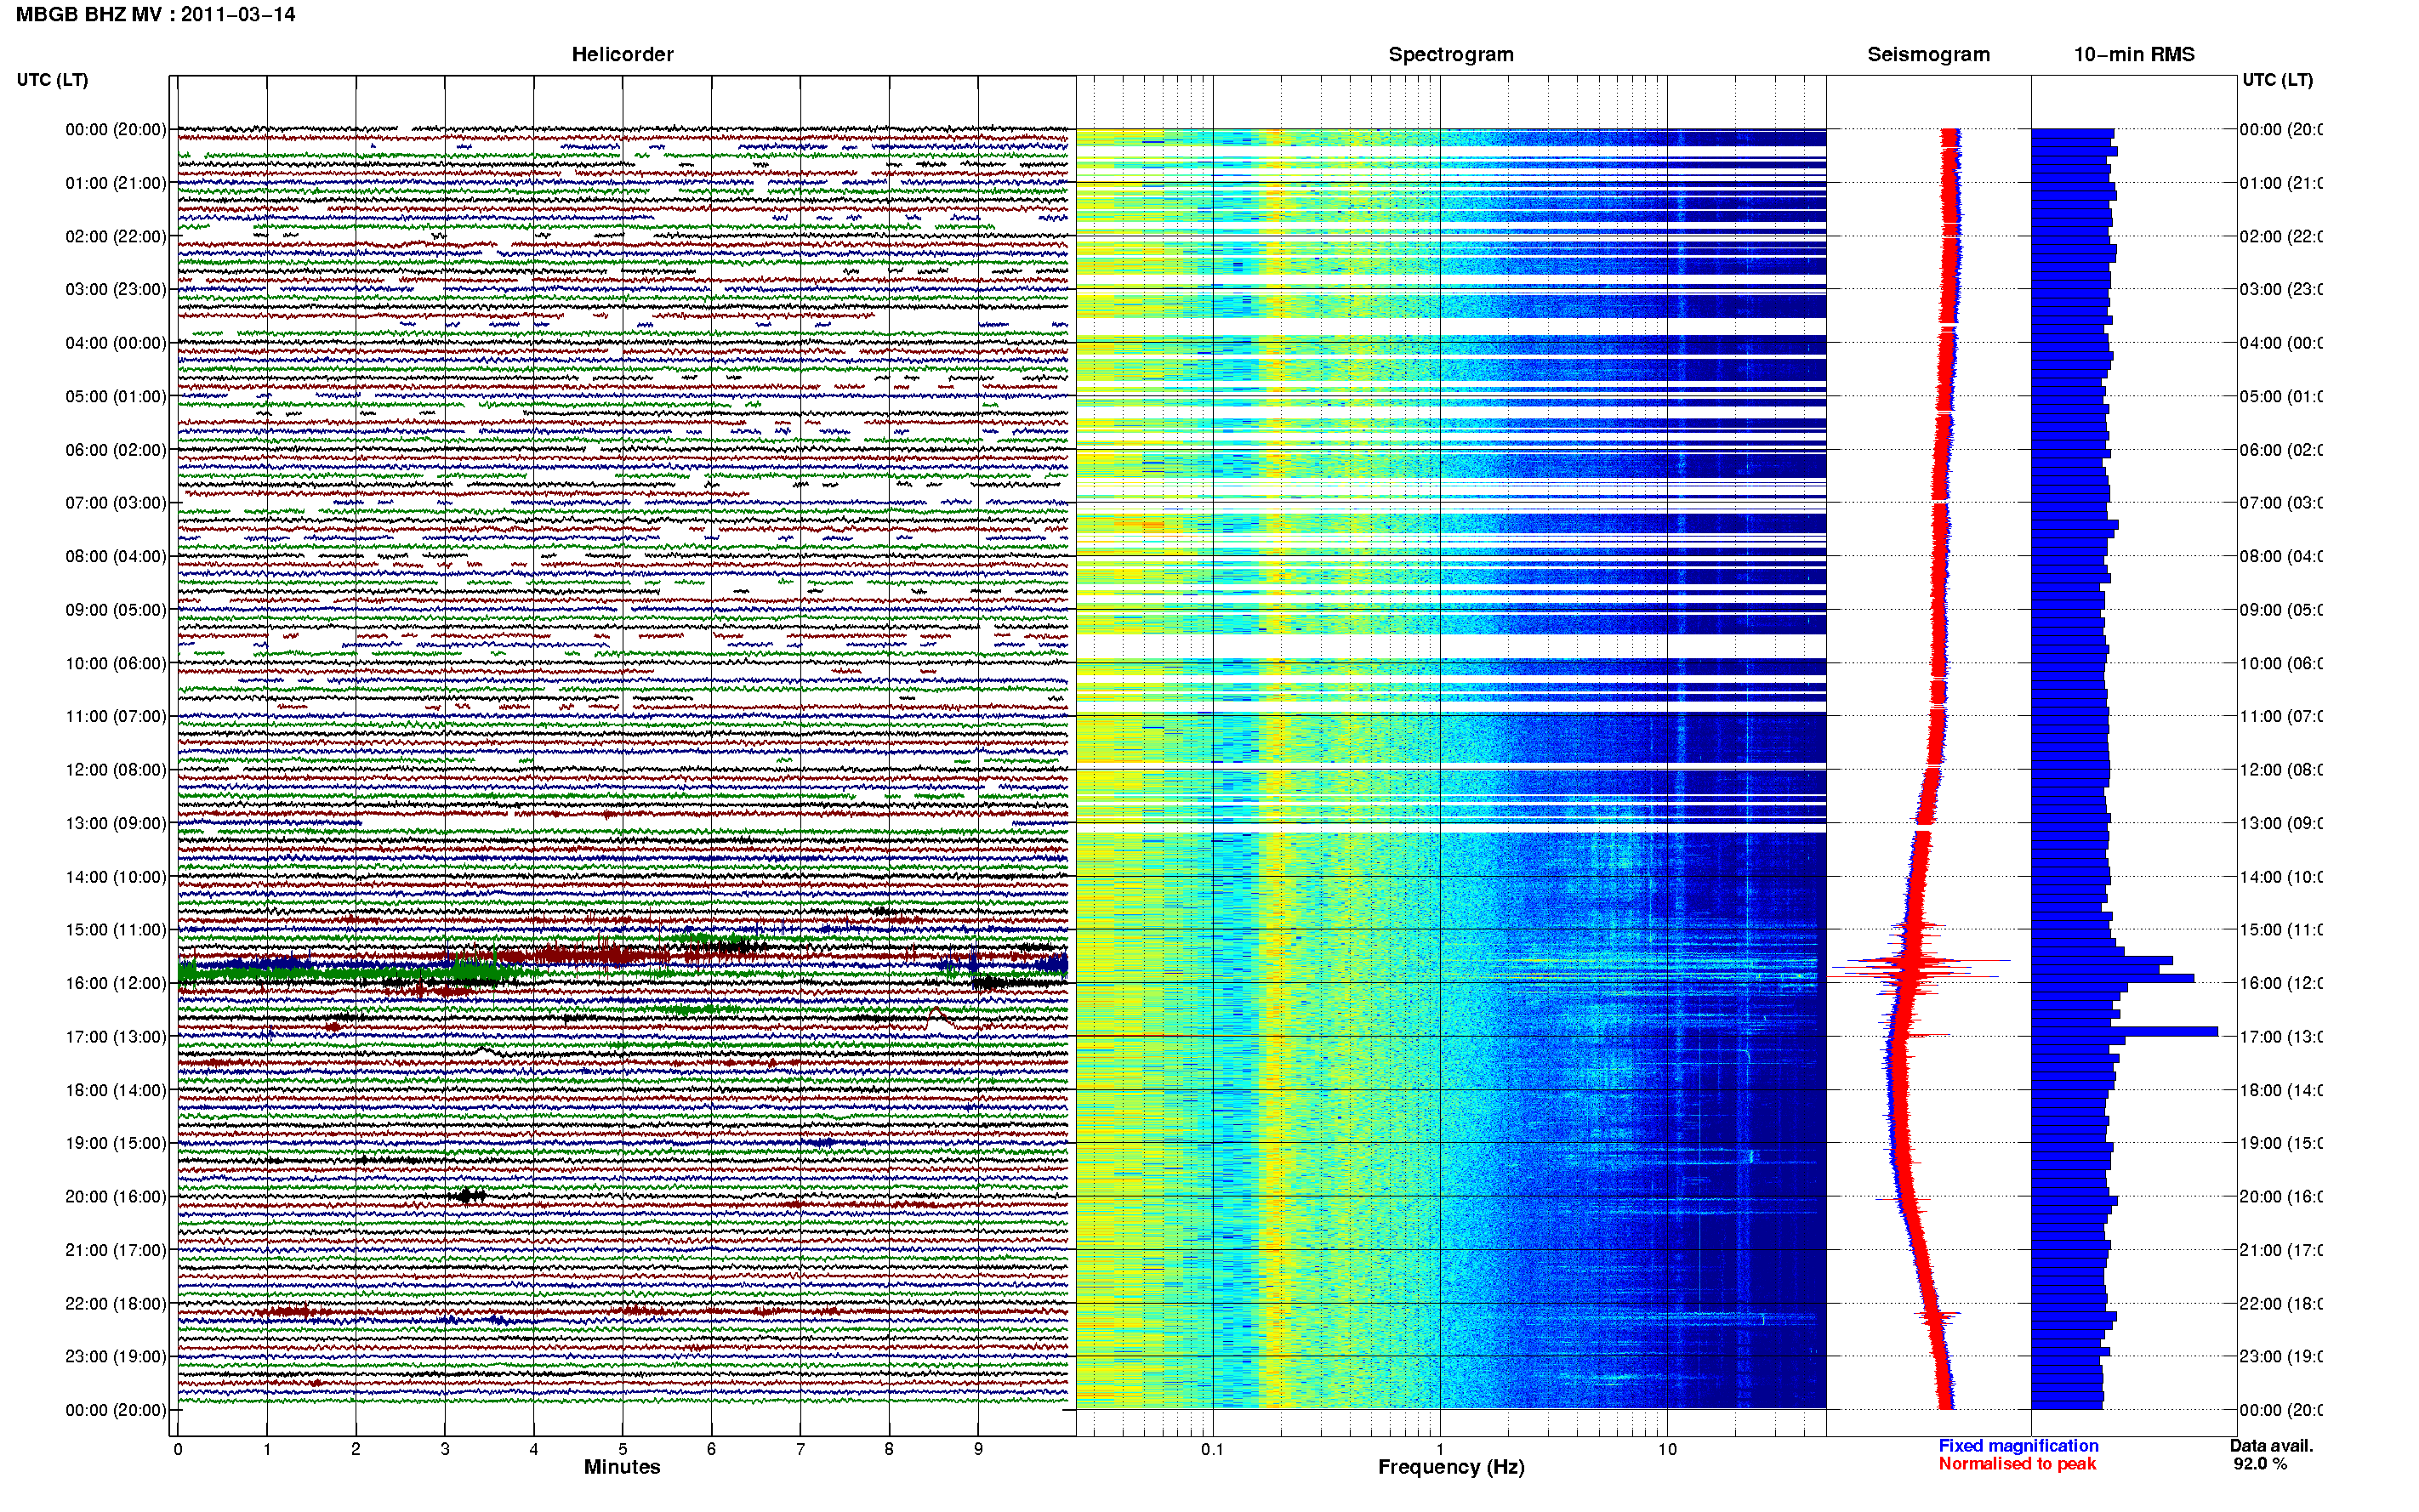This screenshot has height=1512, width=2419.
Task: Click the left '12:00 (08:00)' time label
Action: pos(116,770)
